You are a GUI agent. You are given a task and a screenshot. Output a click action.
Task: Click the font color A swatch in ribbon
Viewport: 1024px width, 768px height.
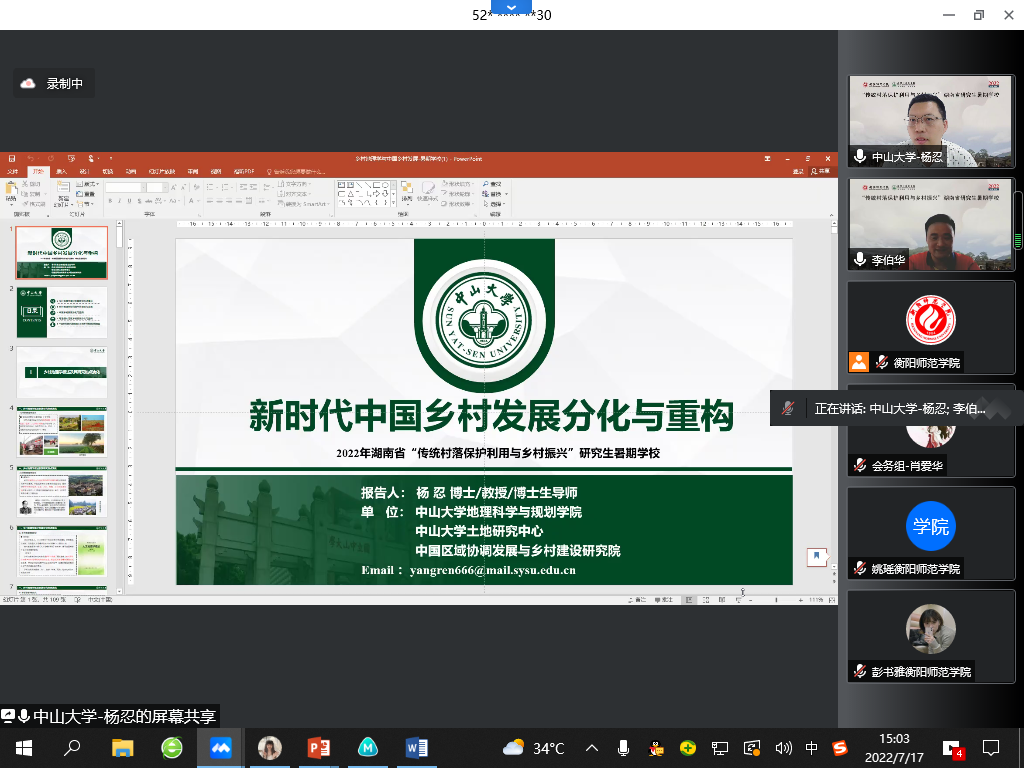pos(192,200)
